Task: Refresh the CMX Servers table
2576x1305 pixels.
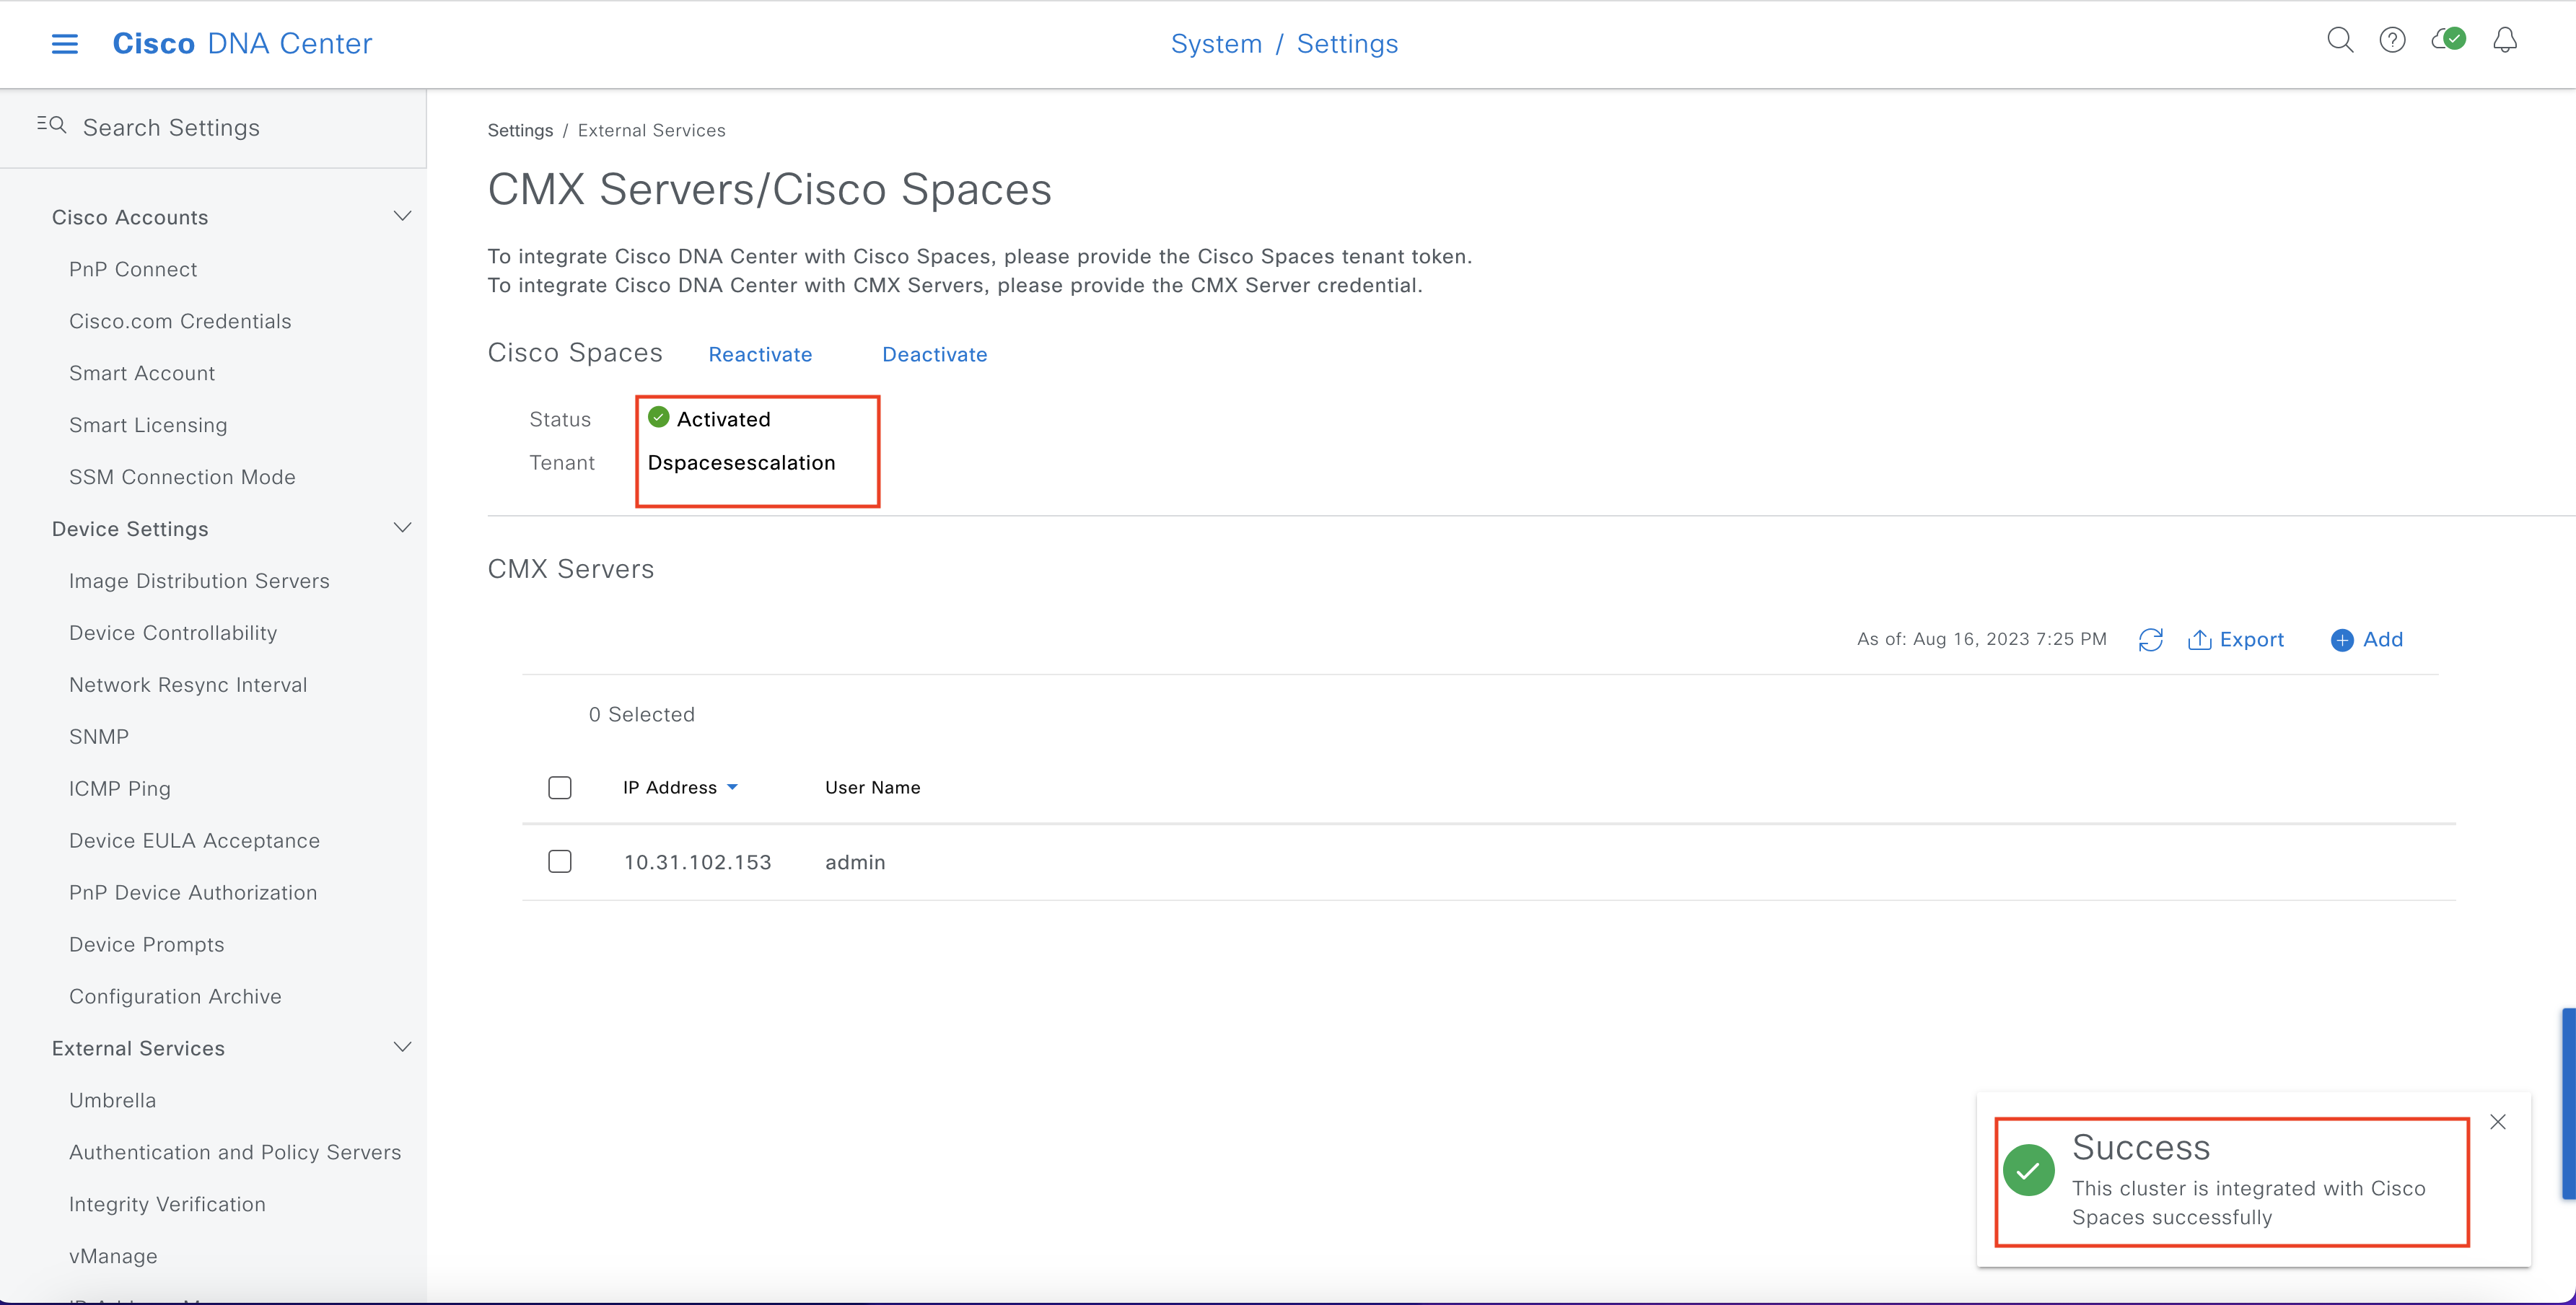Action: pyautogui.click(x=2150, y=640)
